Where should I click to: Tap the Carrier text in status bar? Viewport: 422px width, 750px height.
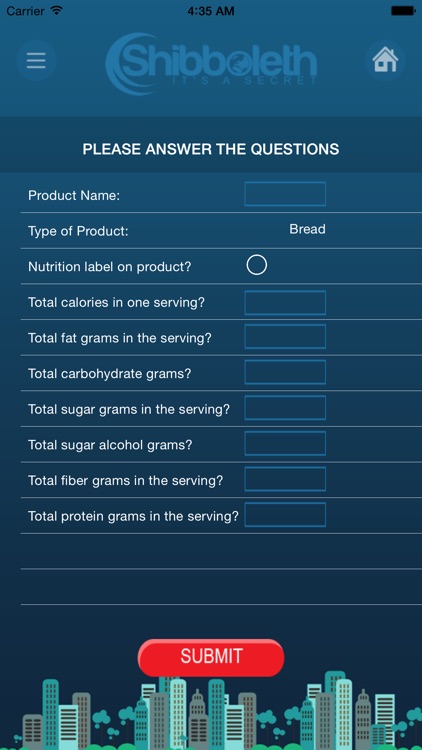26,11
